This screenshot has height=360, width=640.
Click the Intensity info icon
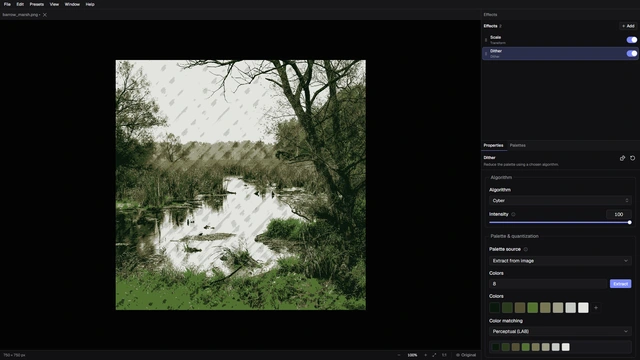(x=513, y=214)
